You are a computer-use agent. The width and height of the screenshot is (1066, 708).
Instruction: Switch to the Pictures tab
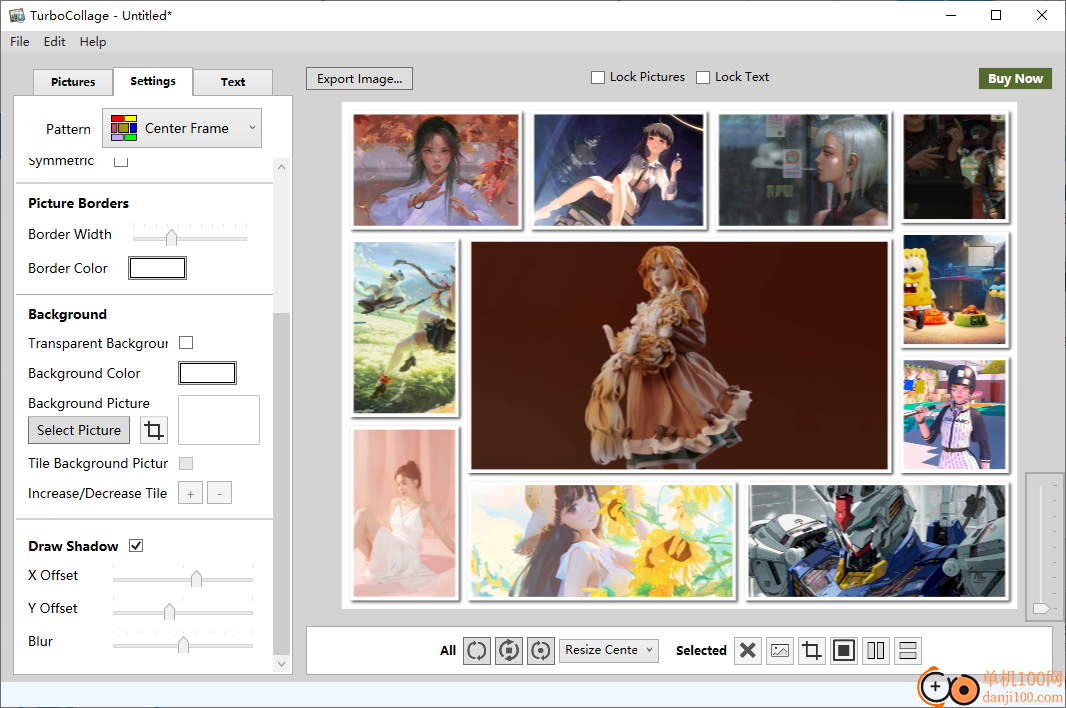pyautogui.click(x=73, y=82)
